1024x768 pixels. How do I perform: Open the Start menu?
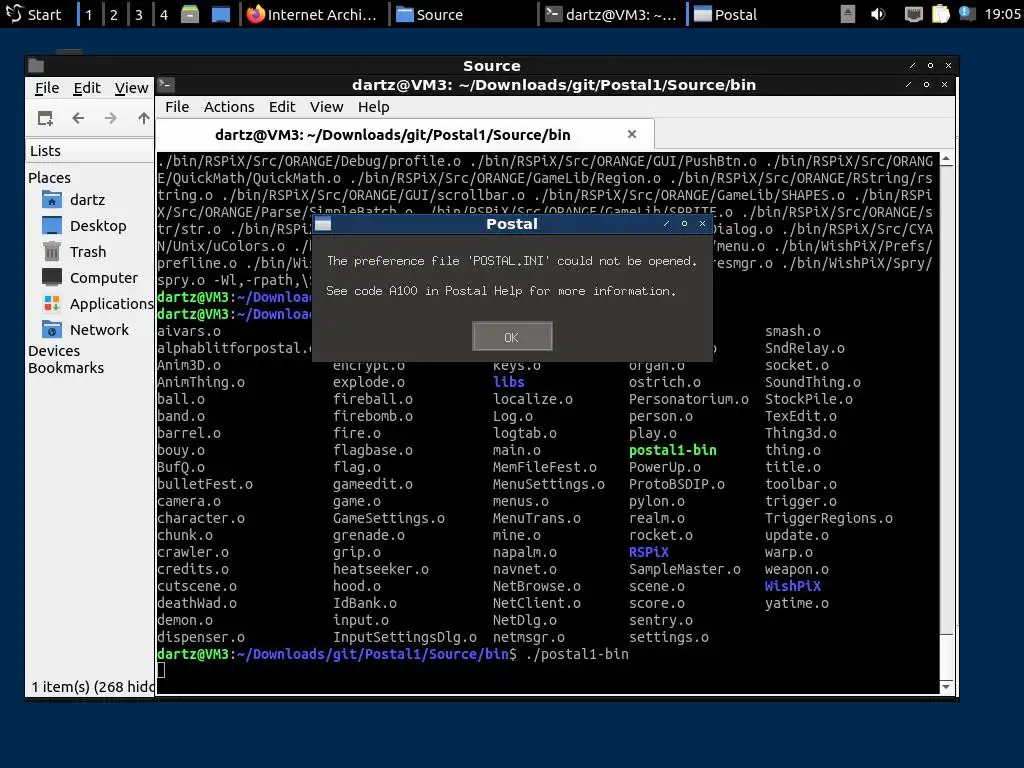(x=33, y=14)
